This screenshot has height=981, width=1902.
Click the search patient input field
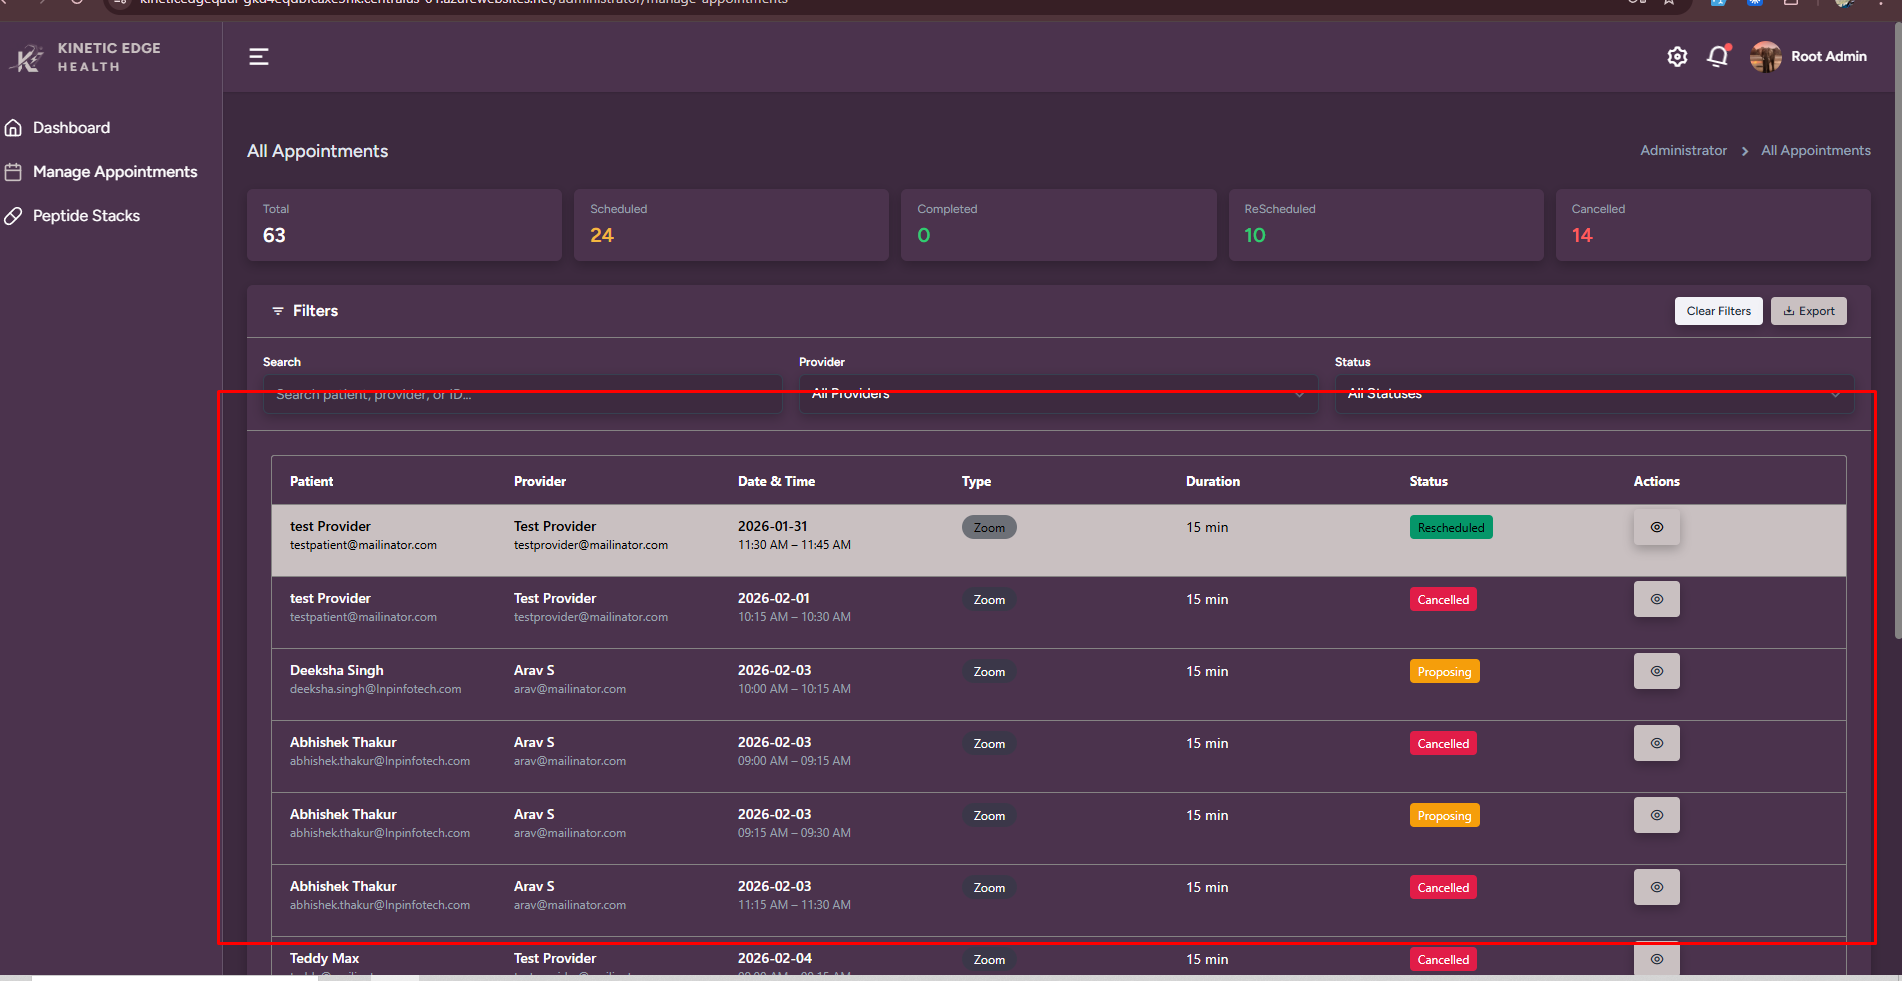click(x=522, y=394)
